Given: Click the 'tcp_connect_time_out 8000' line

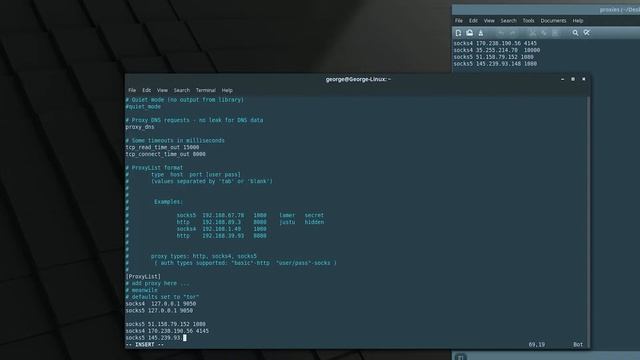Looking at the screenshot, I should [165, 154].
